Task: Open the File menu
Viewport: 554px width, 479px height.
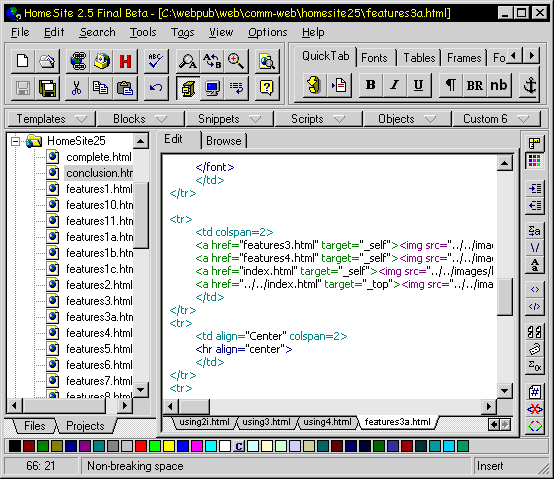Action: pyautogui.click(x=20, y=32)
